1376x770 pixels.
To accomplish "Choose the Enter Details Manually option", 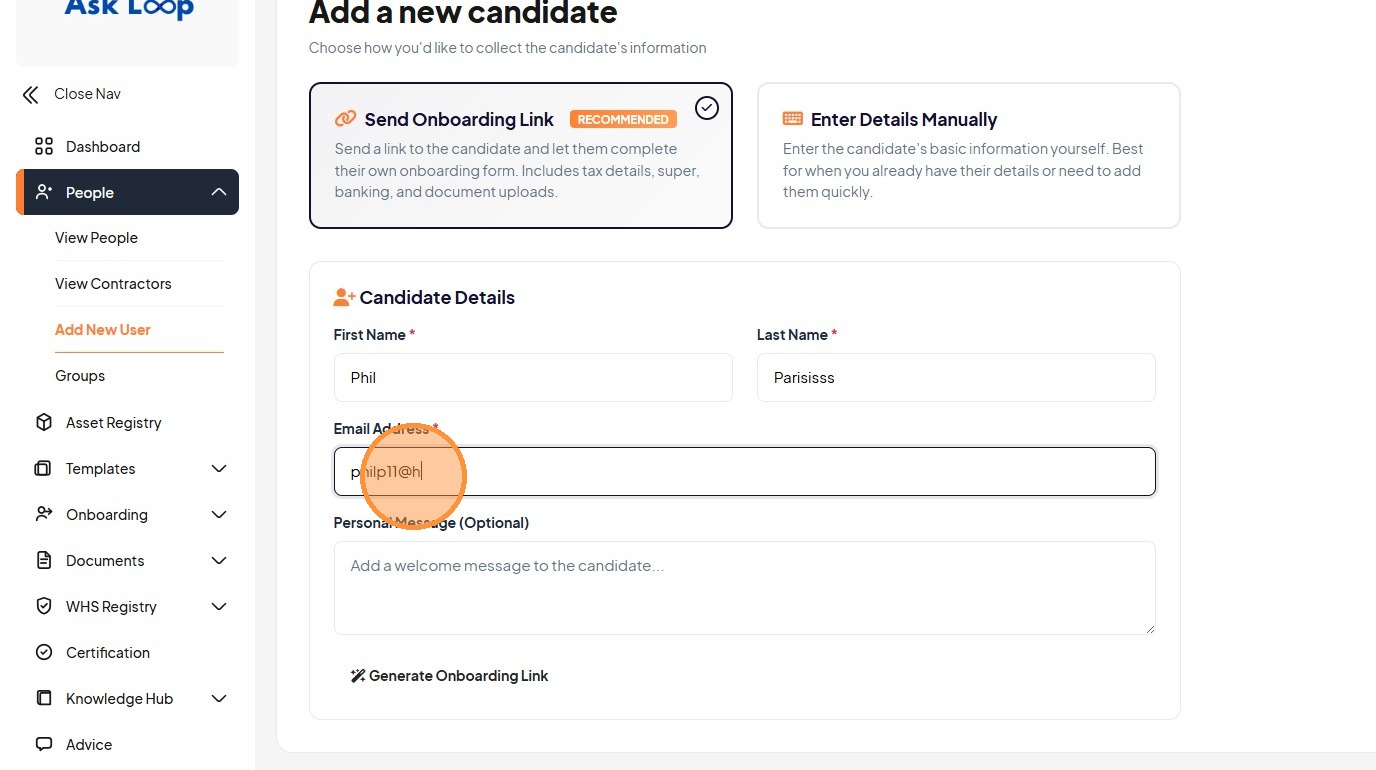I will [968, 155].
